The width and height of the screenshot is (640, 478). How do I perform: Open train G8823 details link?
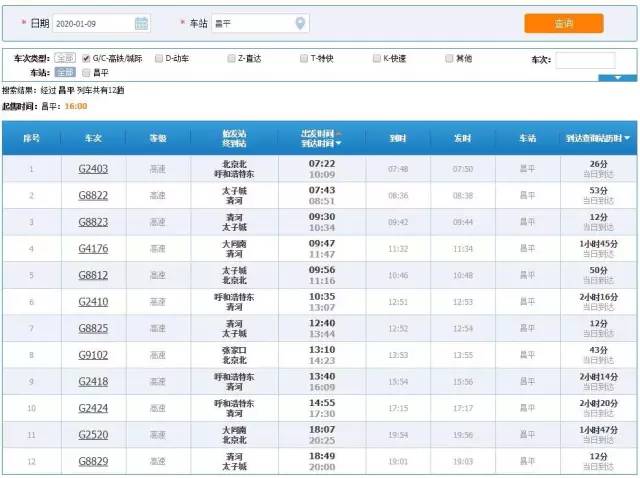click(93, 222)
